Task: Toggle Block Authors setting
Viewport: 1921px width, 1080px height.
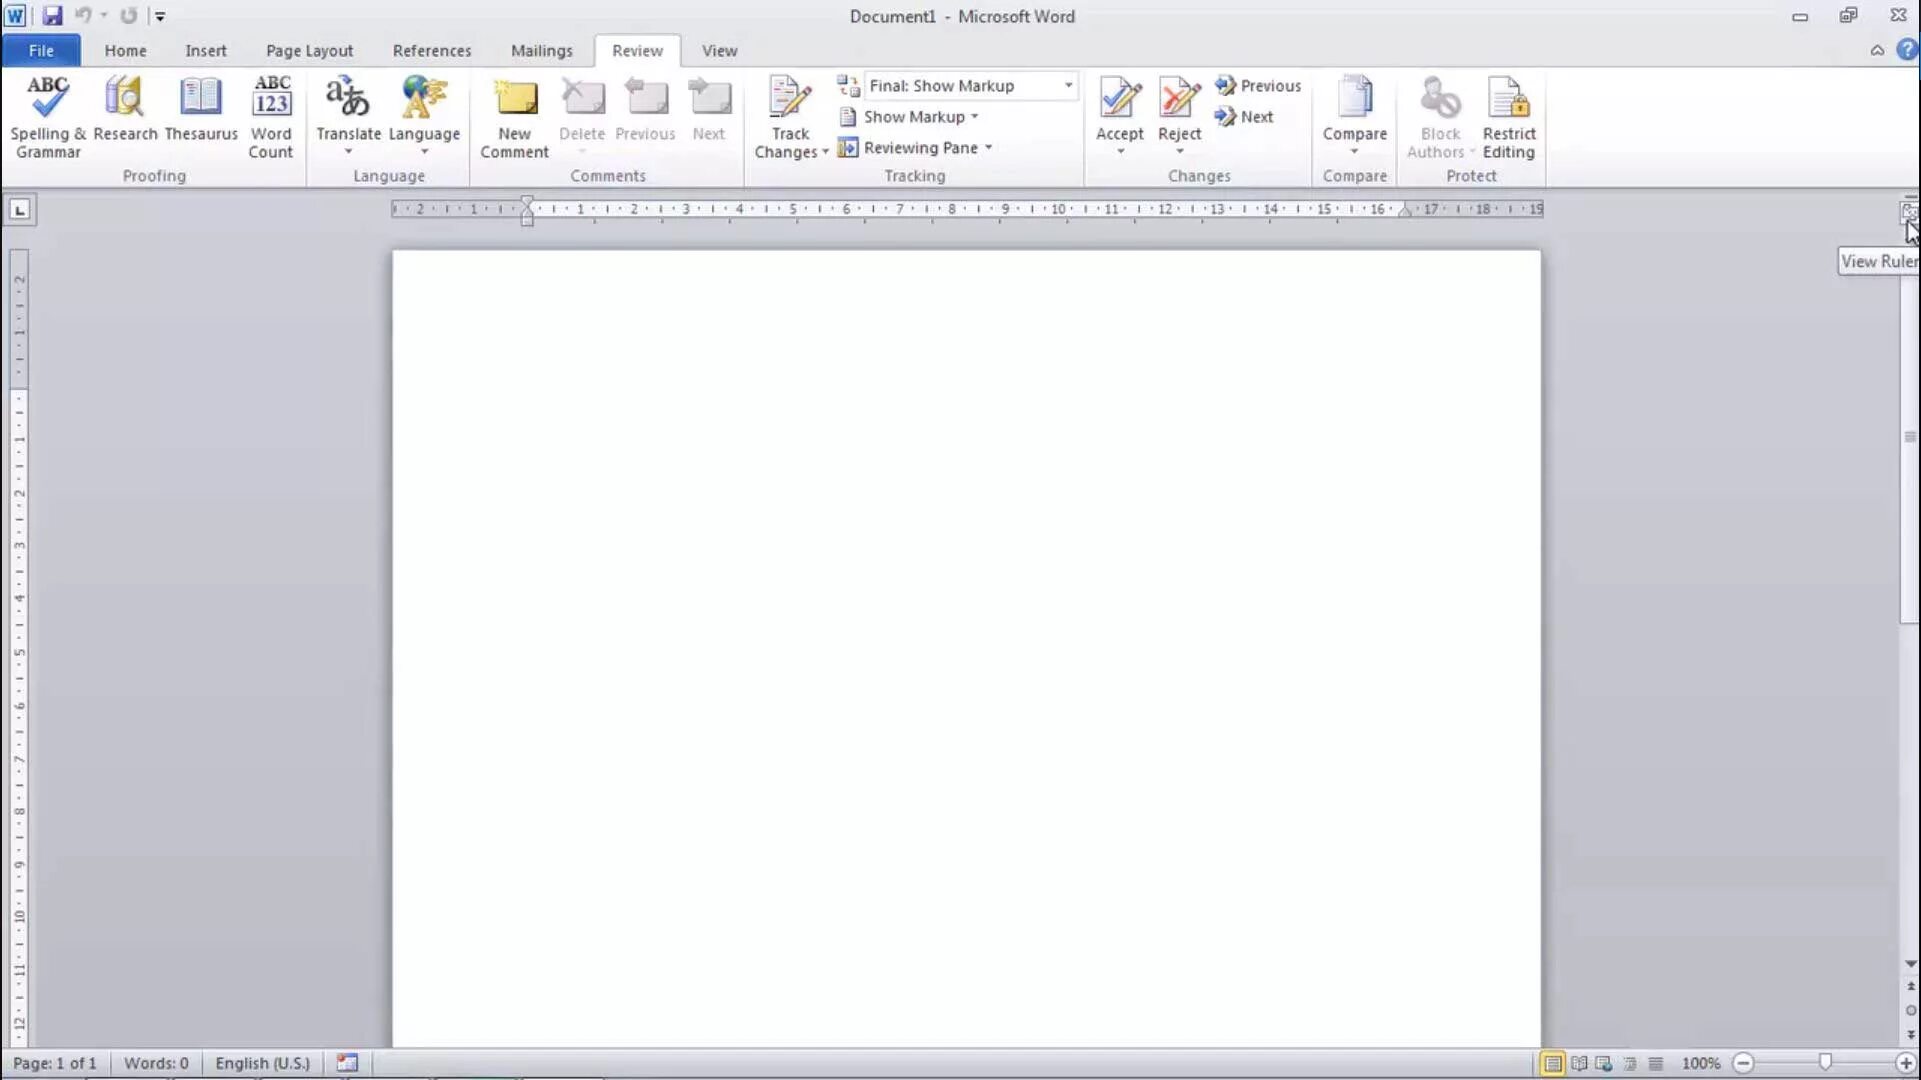Action: tap(1437, 116)
